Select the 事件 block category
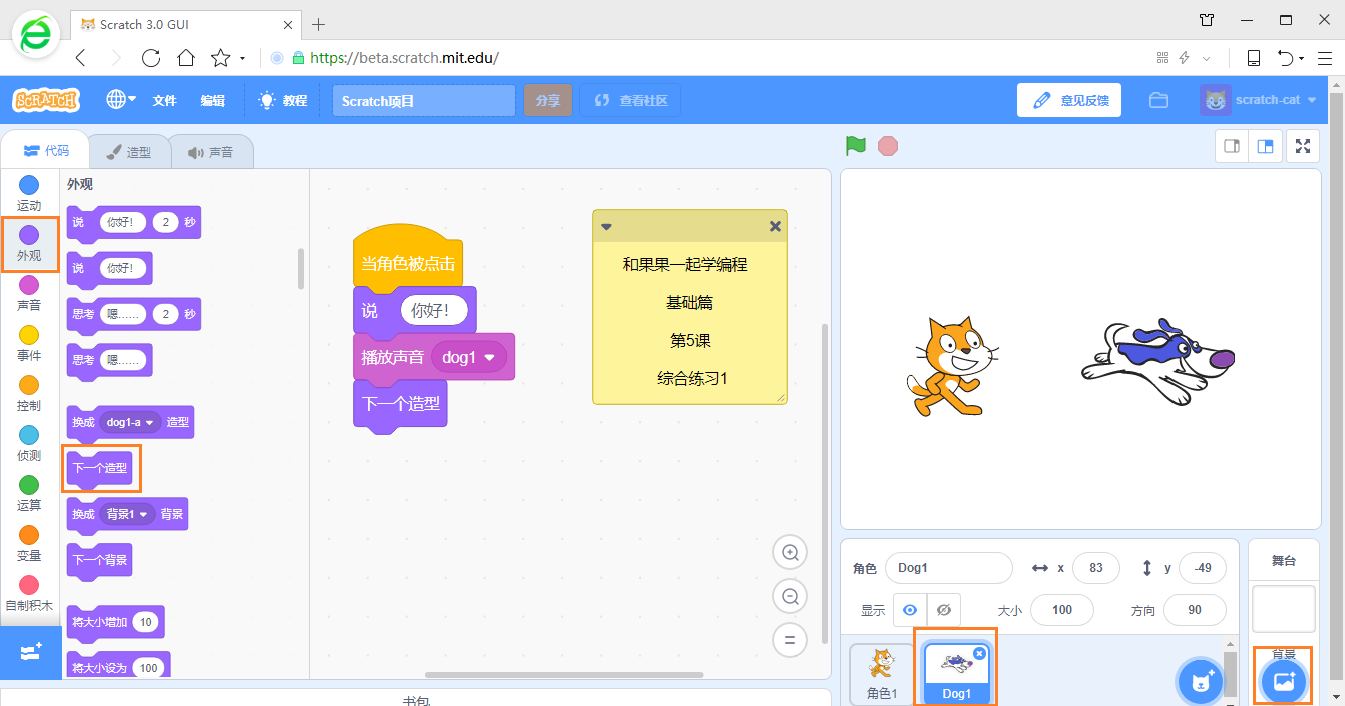The image size is (1345, 706). tap(29, 344)
